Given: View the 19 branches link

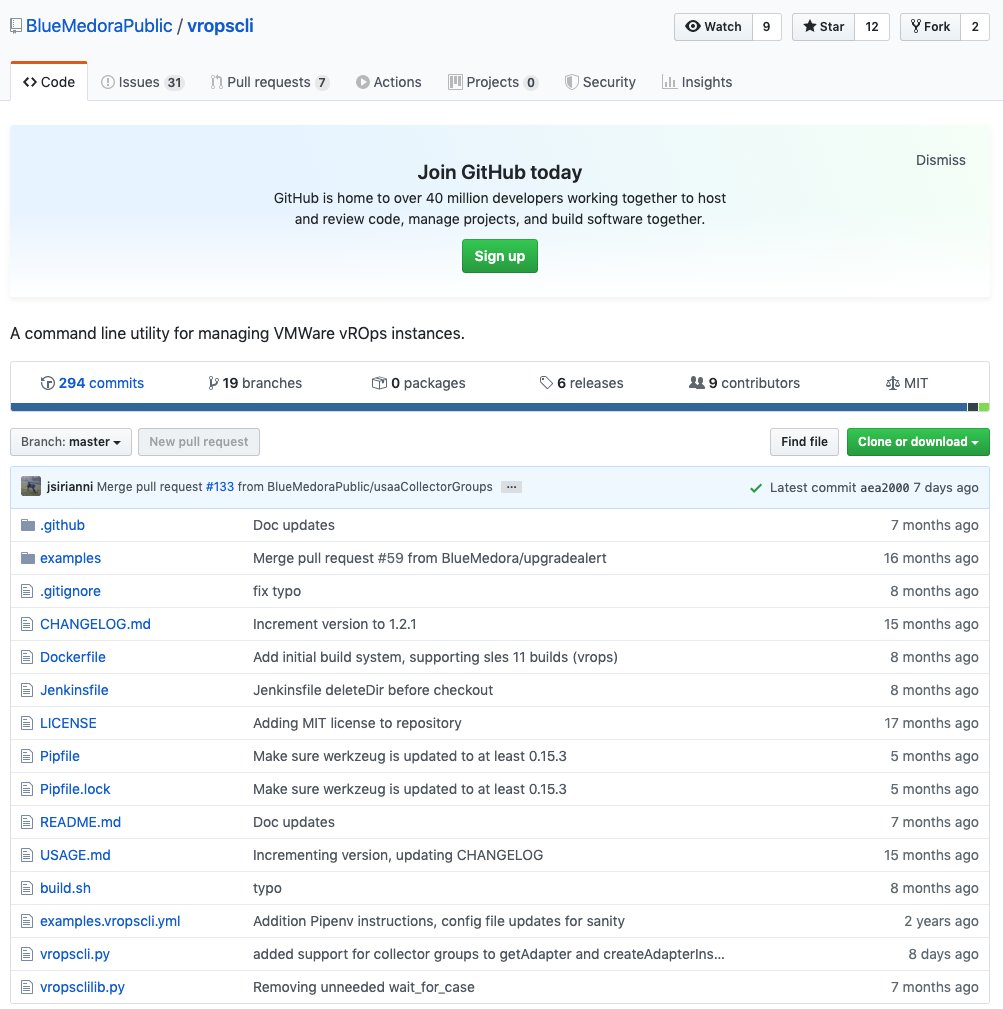Looking at the screenshot, I should click(x=255, y=383).
